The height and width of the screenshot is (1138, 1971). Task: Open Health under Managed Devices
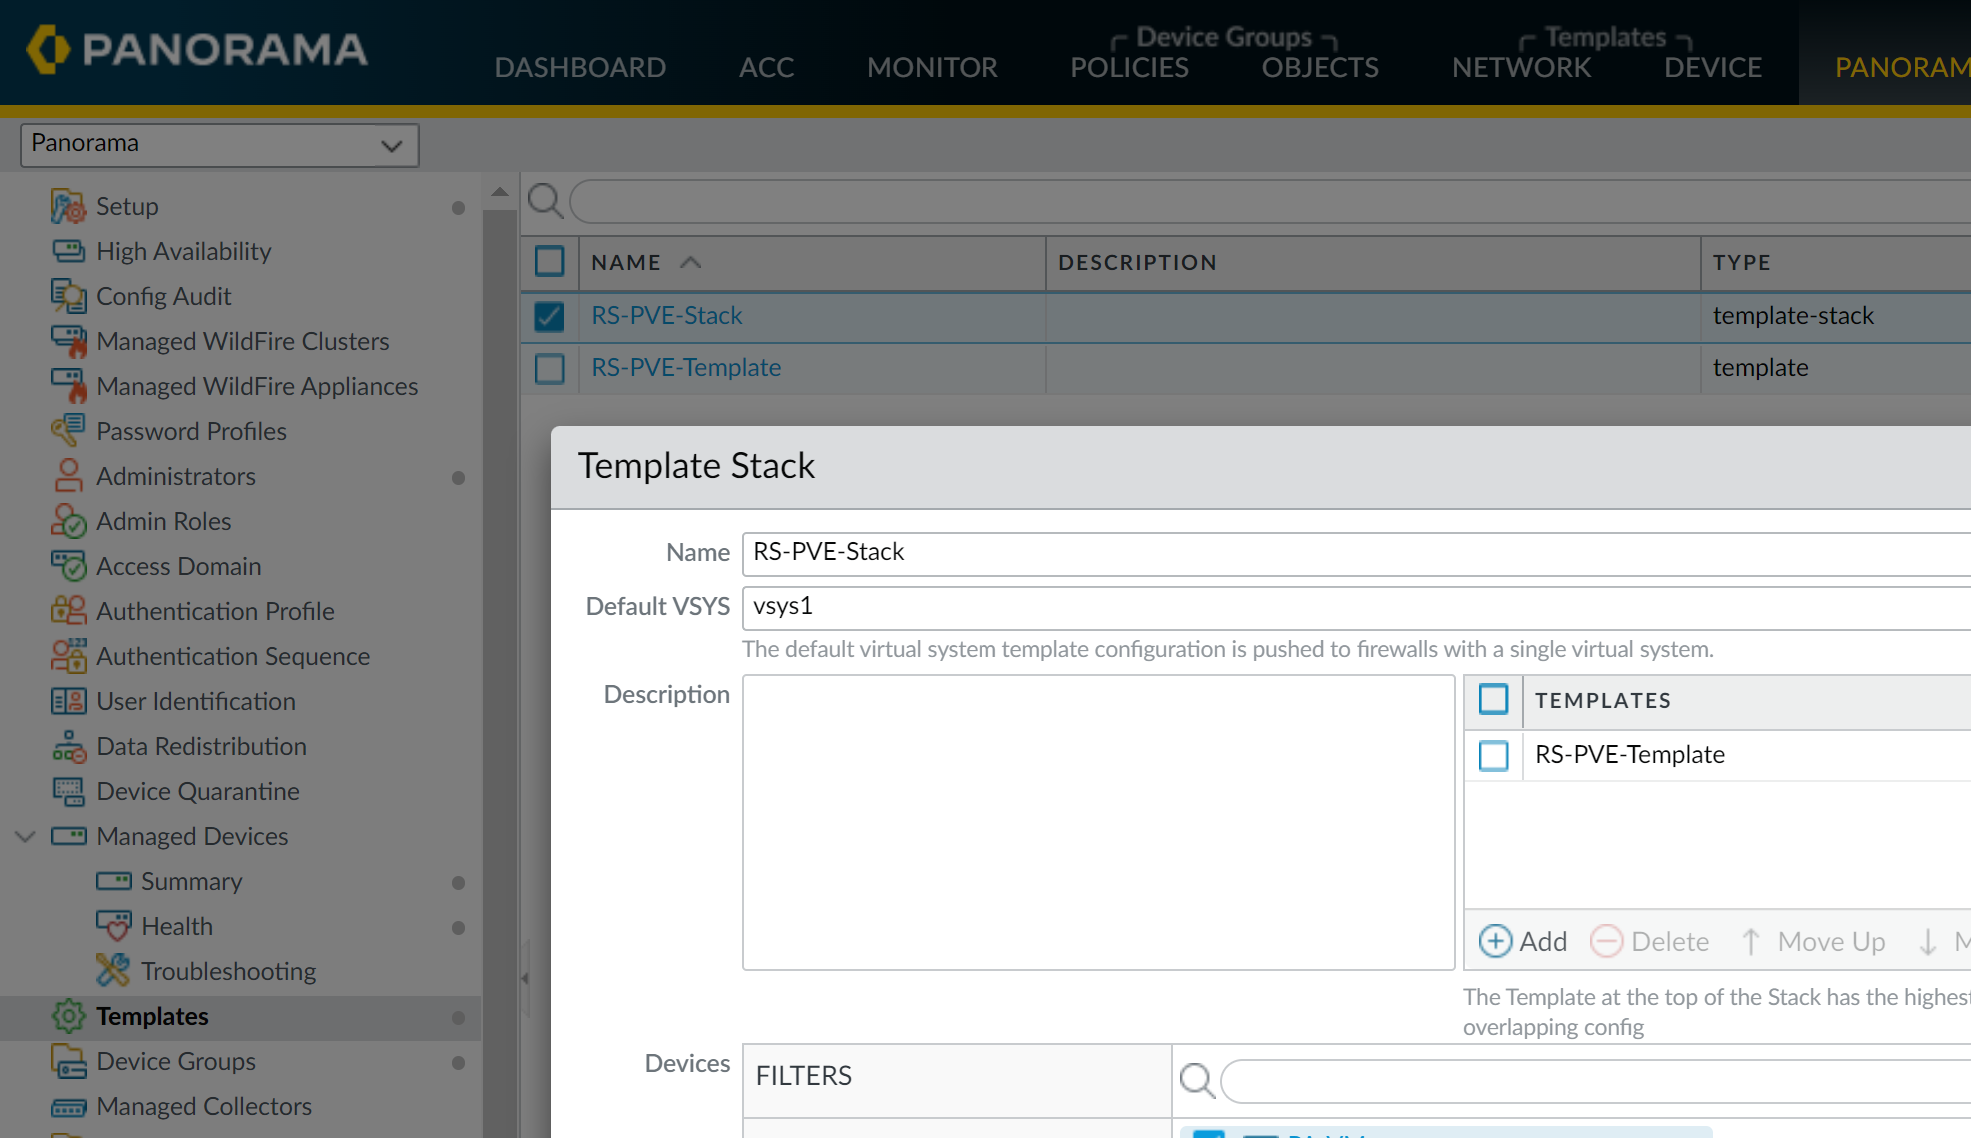[176, 926]
